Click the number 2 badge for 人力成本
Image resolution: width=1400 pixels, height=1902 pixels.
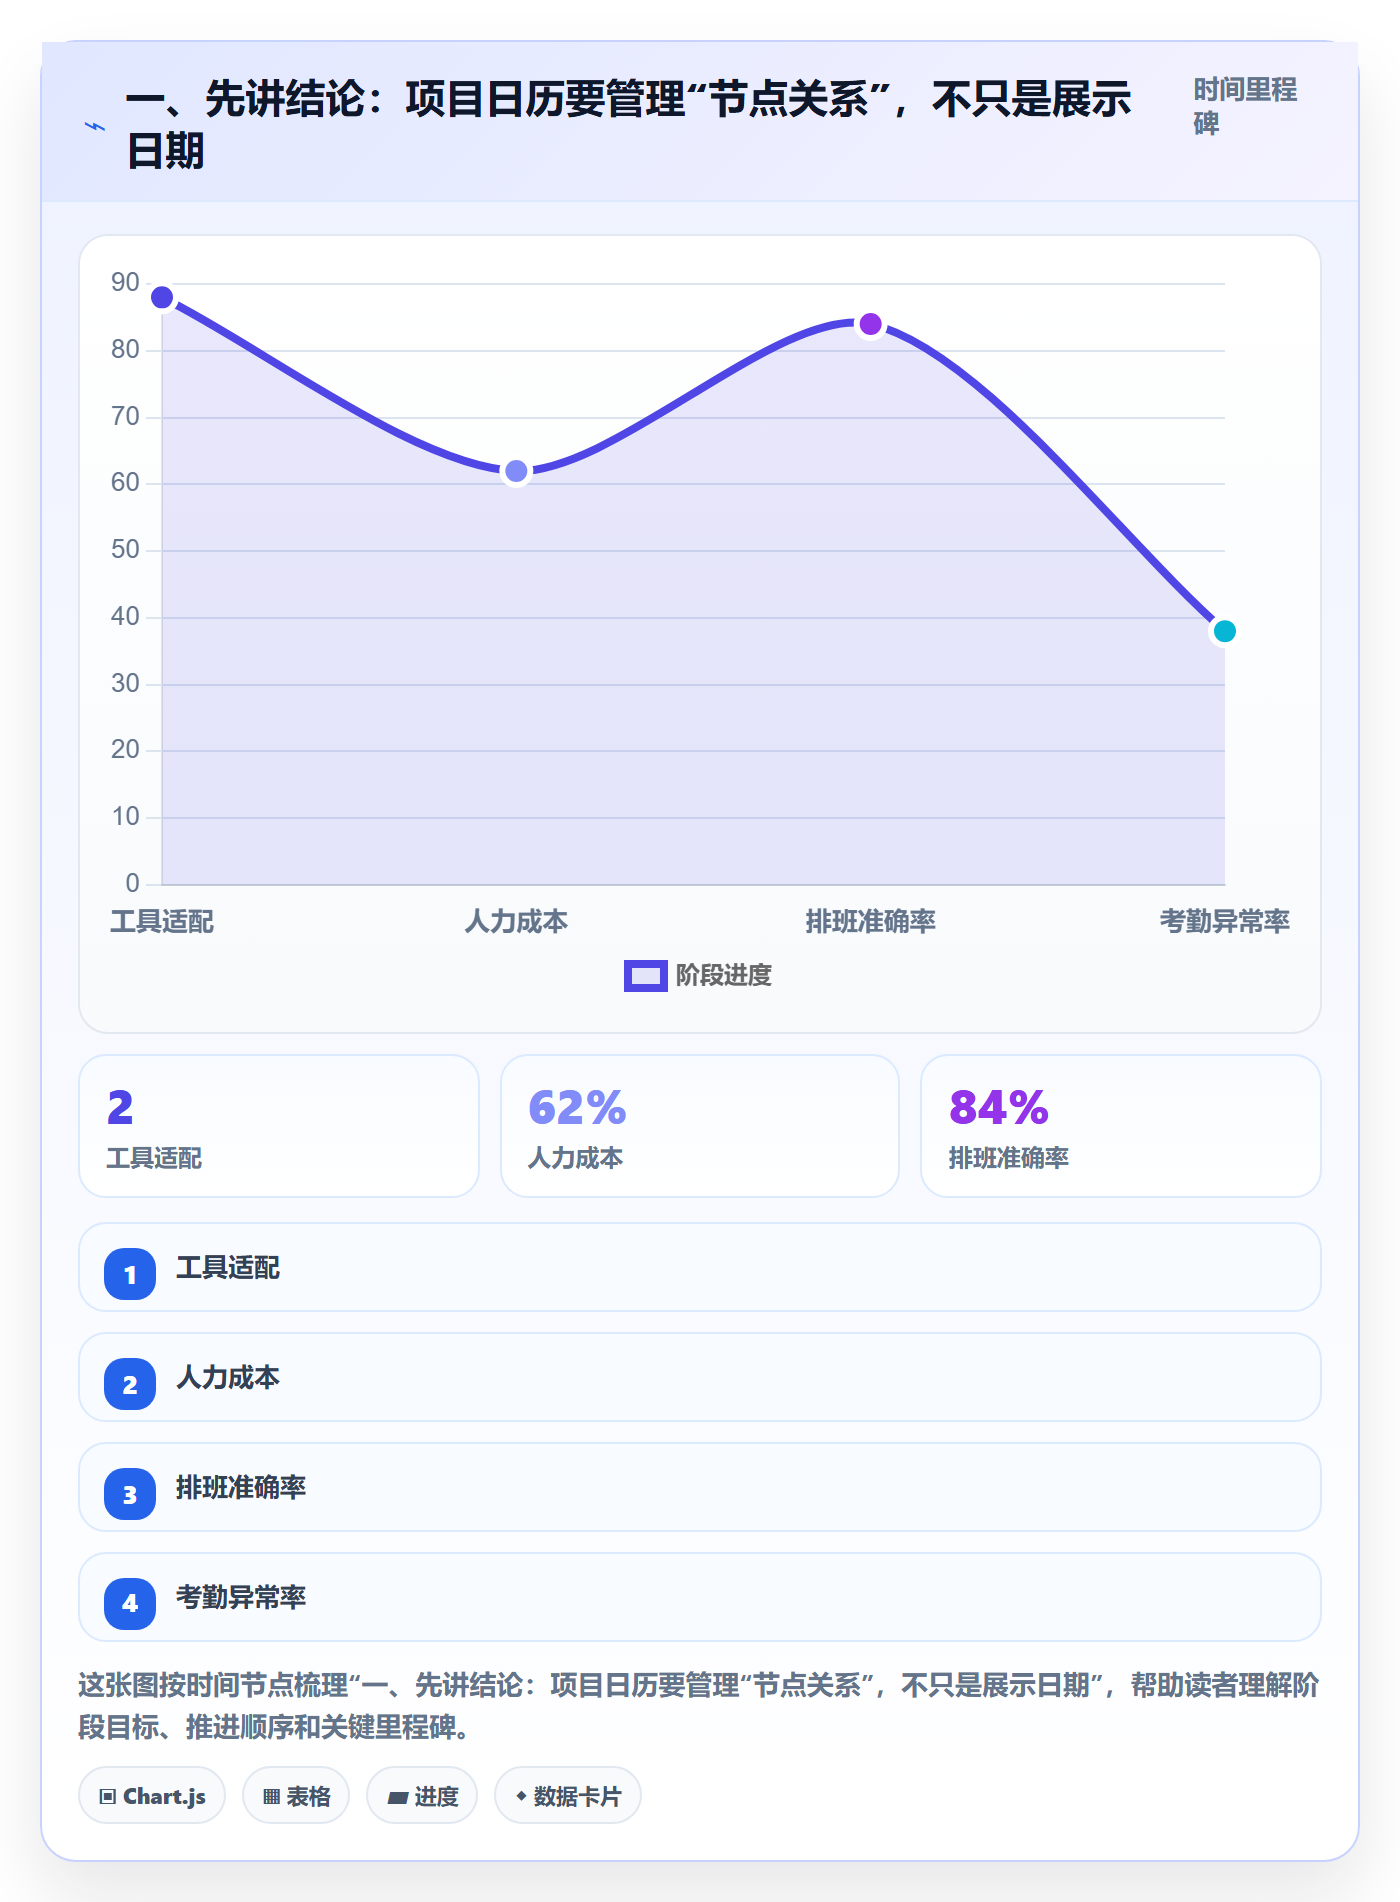tap(130, 1384)
